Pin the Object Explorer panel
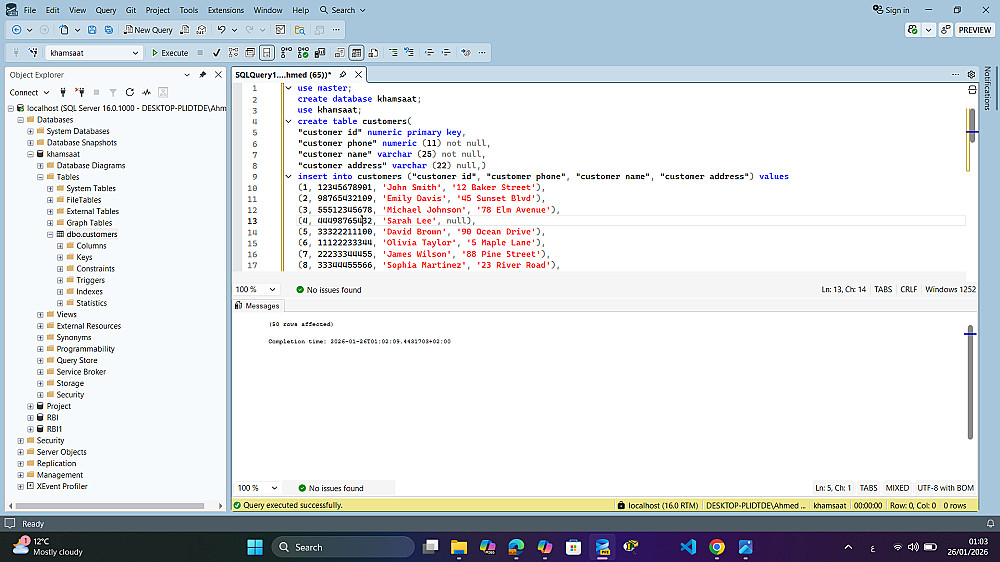 coord(203,75)
